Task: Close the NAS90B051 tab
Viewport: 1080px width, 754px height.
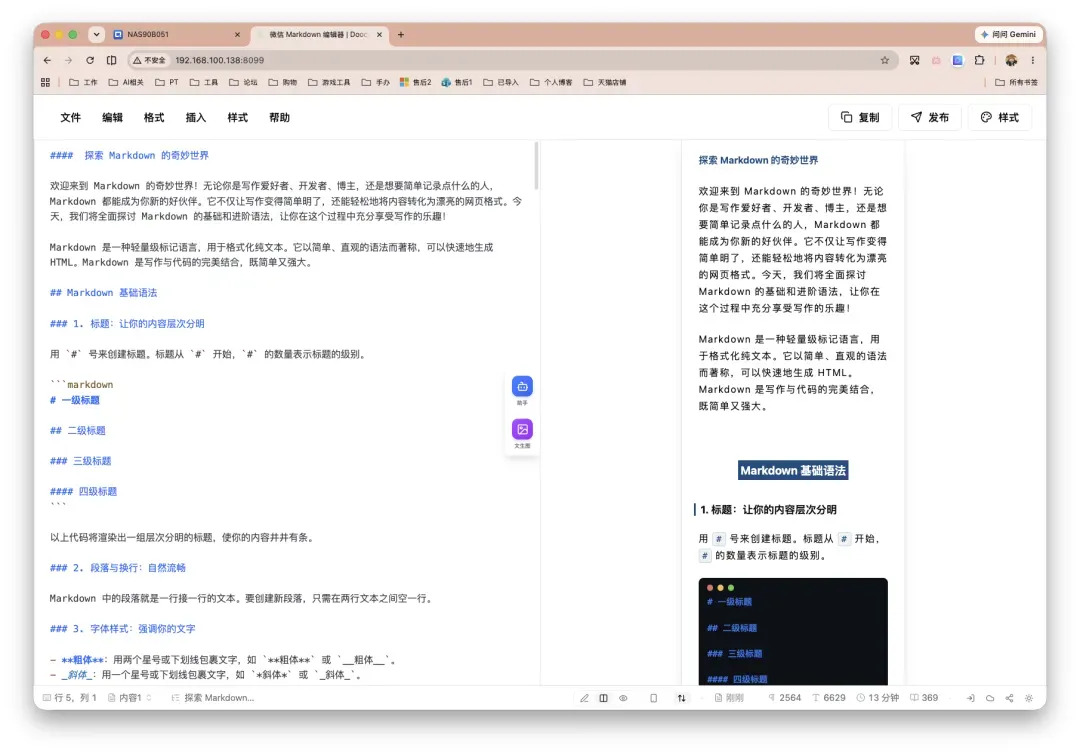Action: click(238, 34)
